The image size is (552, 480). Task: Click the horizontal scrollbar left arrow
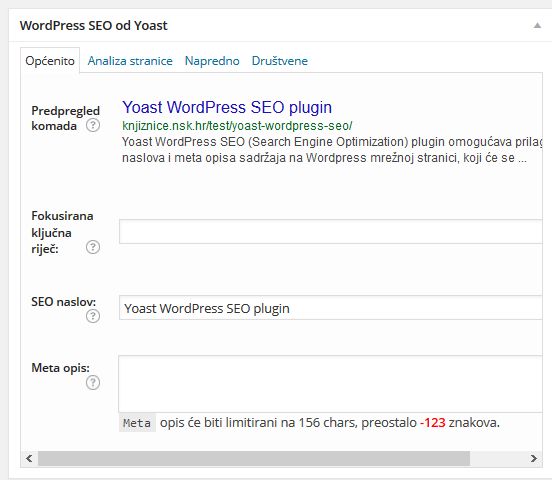[29, 458]
